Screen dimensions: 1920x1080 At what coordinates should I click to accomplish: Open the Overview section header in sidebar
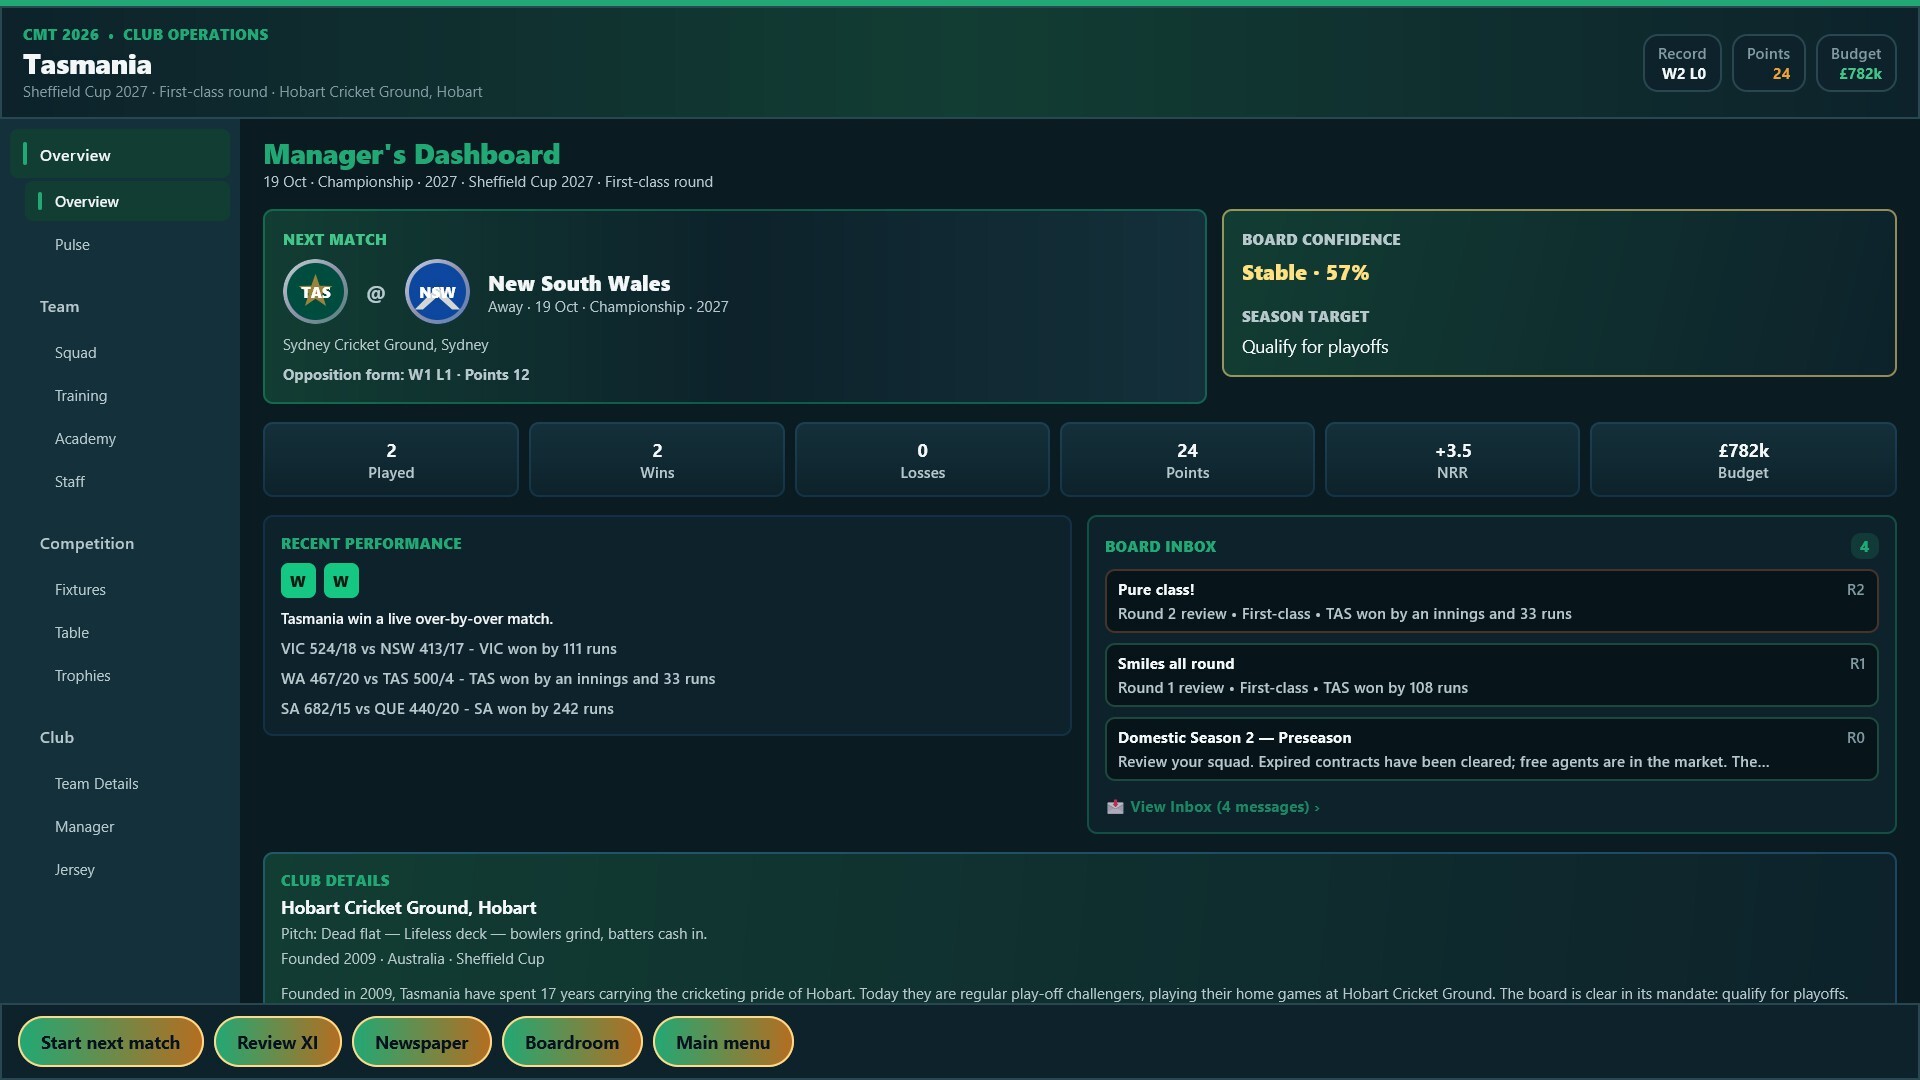tap(120, 155)
